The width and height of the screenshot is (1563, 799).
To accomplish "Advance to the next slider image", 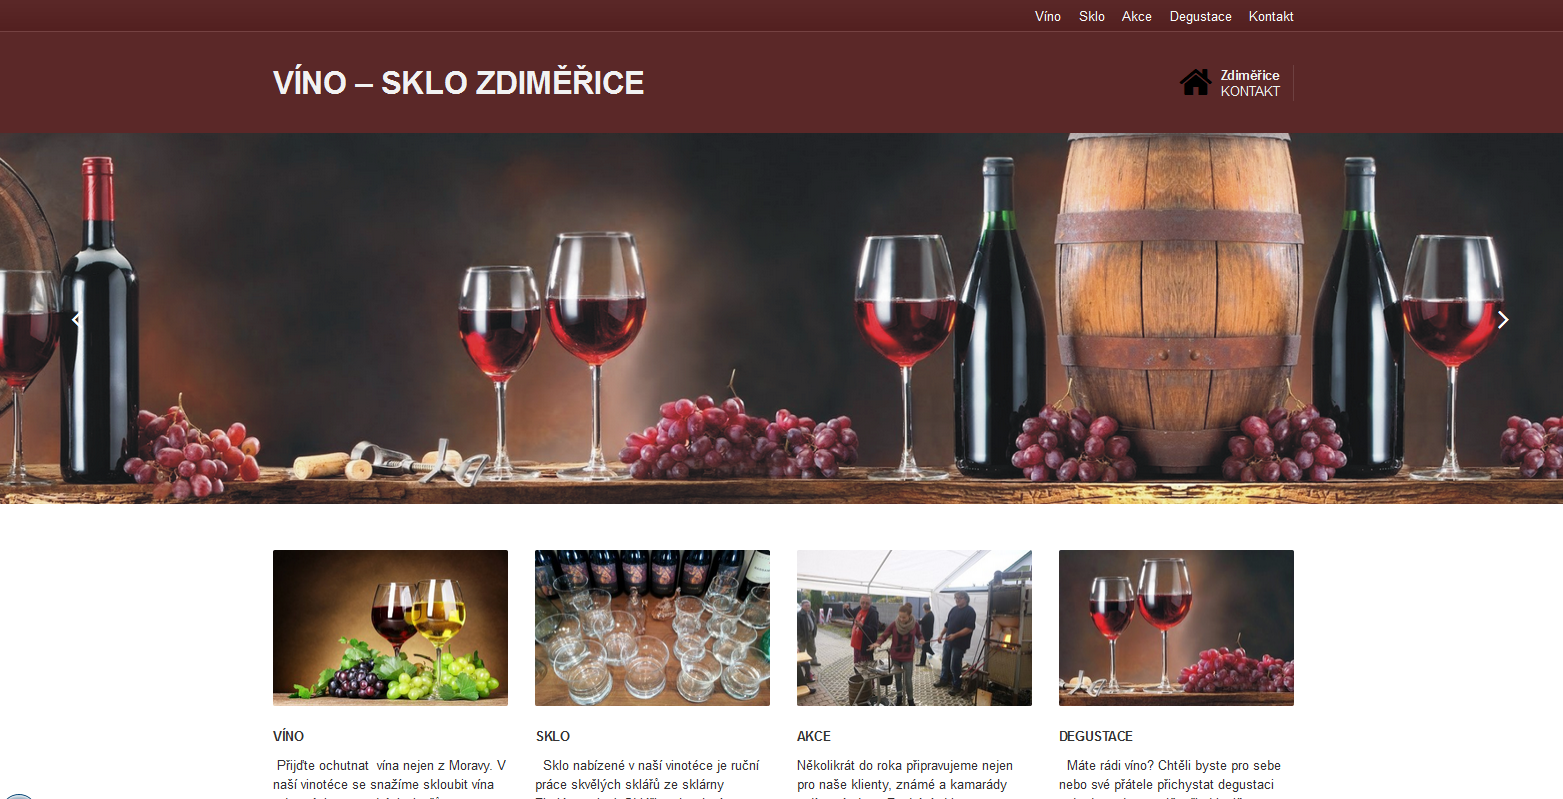I will (x=1503, y=320).
